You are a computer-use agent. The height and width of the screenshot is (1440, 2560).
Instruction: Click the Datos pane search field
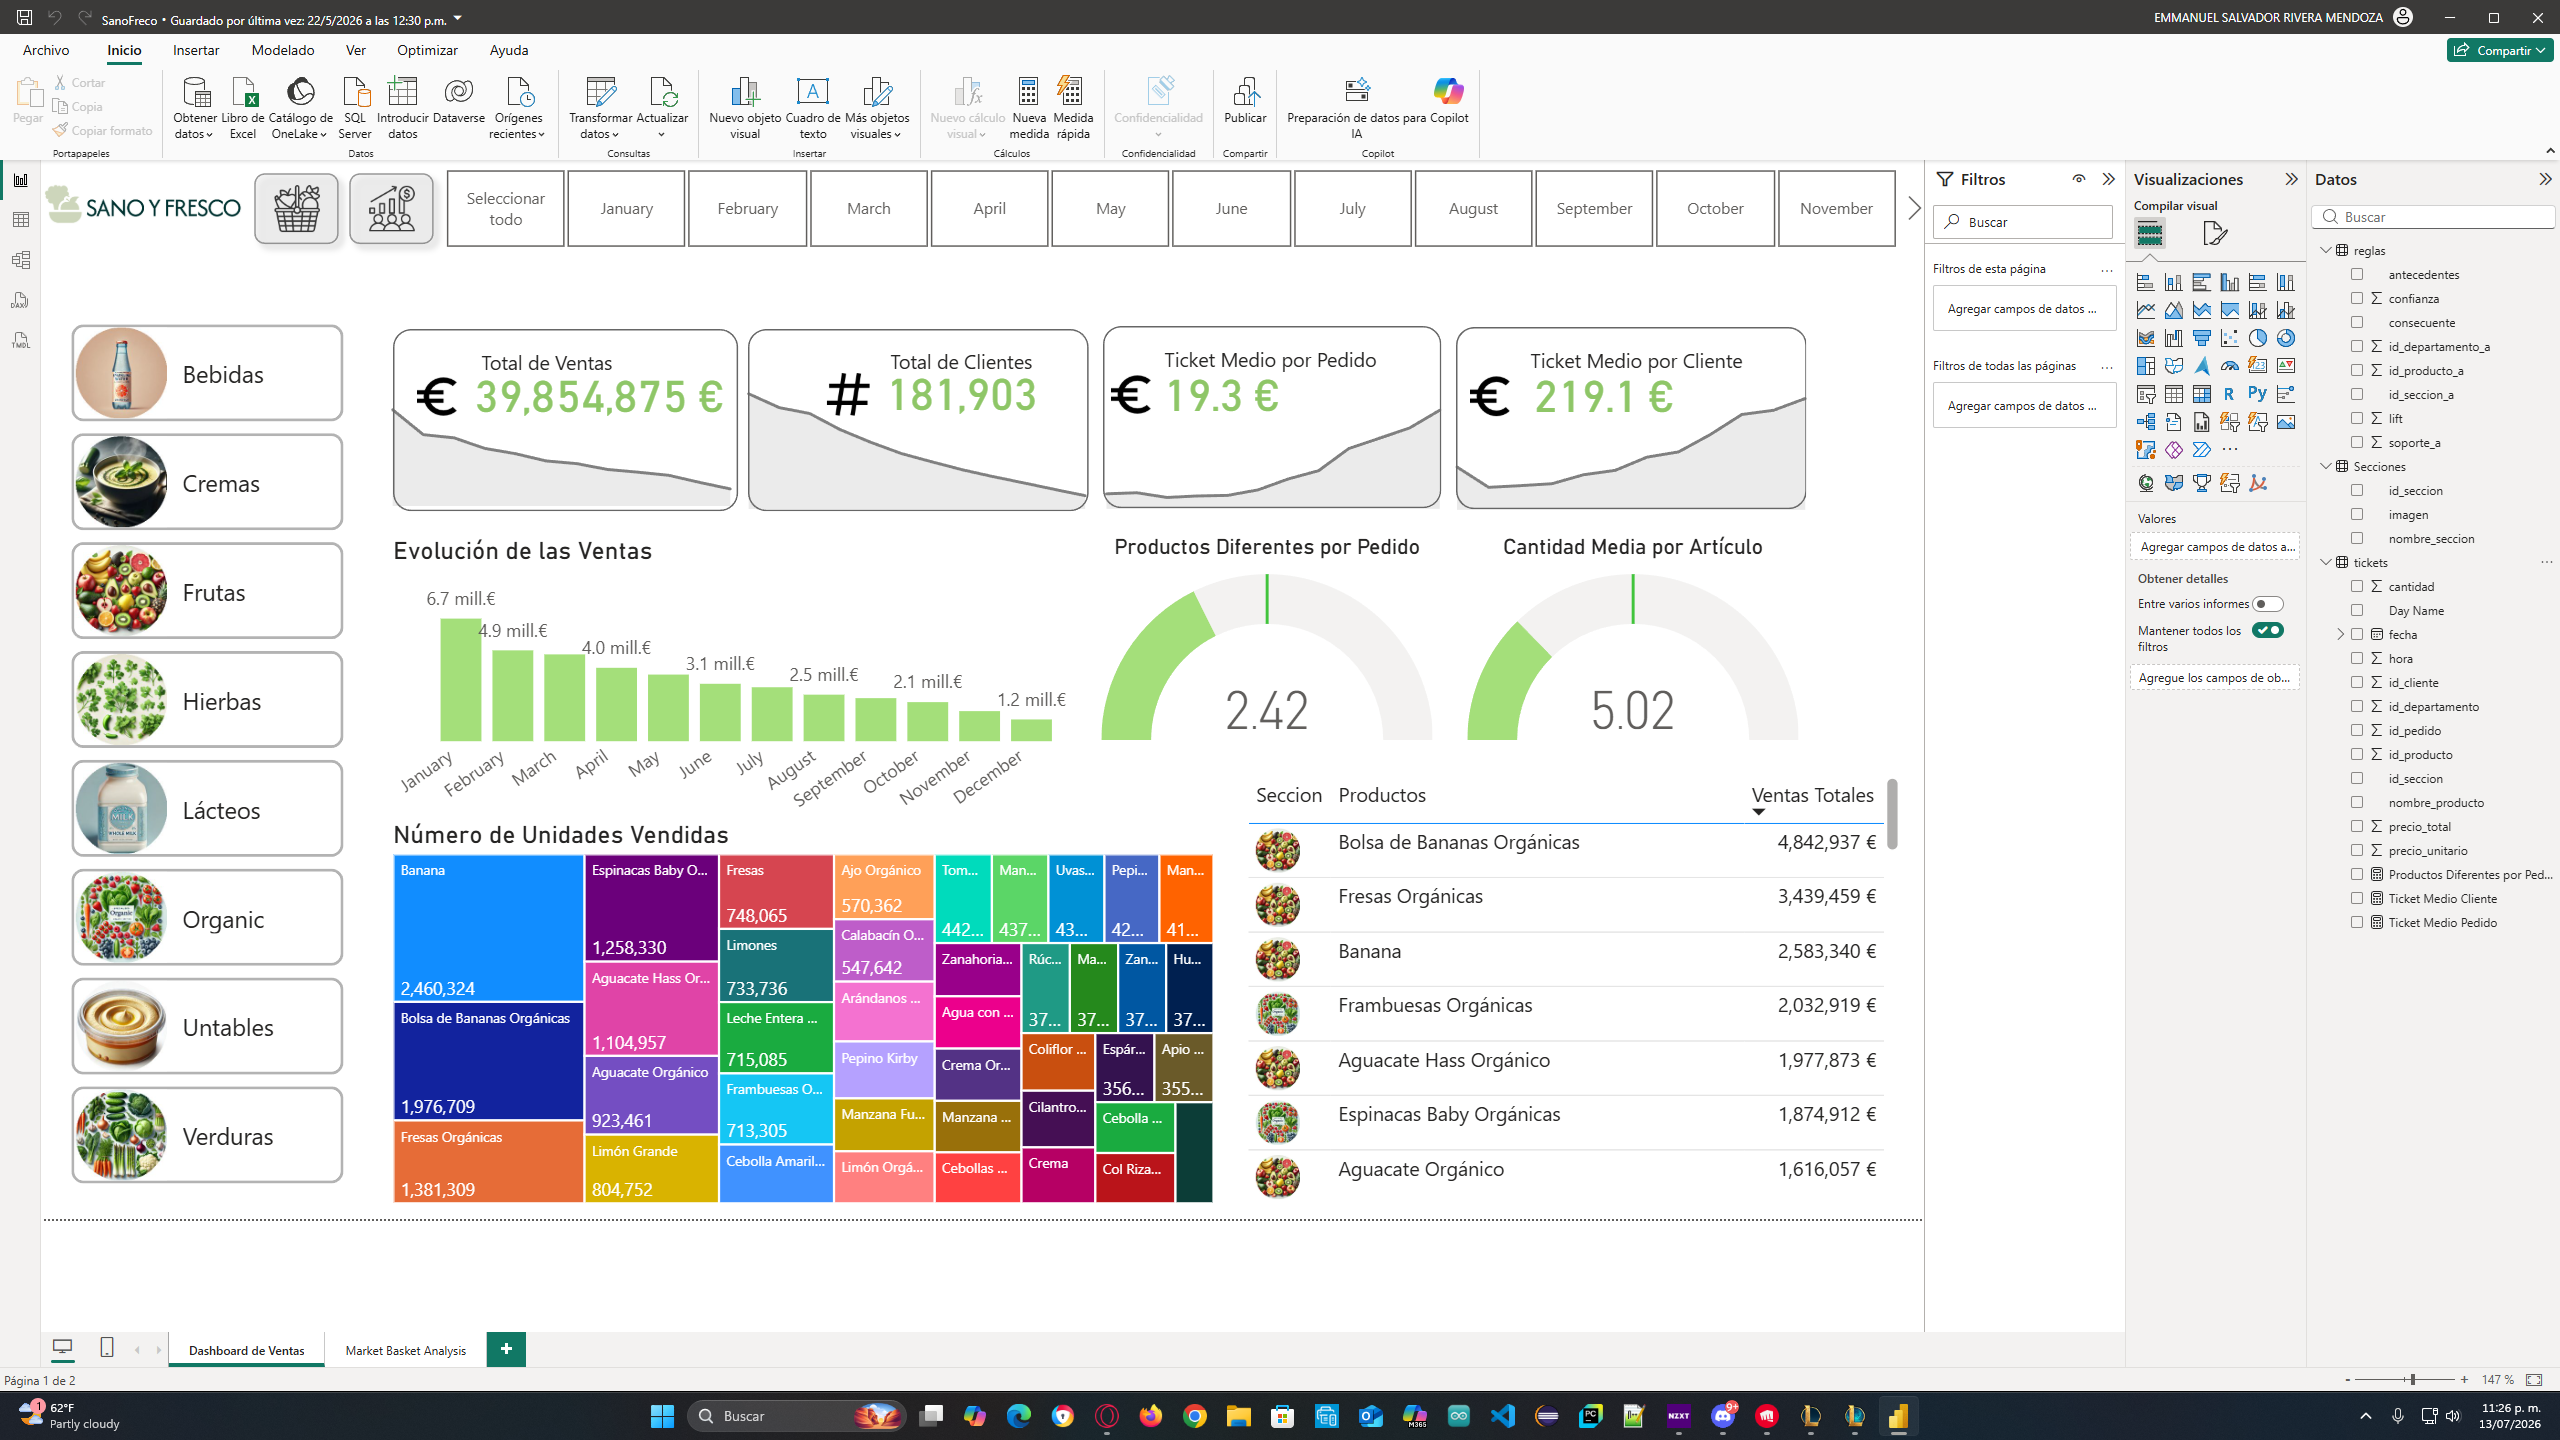point(2433,217)
